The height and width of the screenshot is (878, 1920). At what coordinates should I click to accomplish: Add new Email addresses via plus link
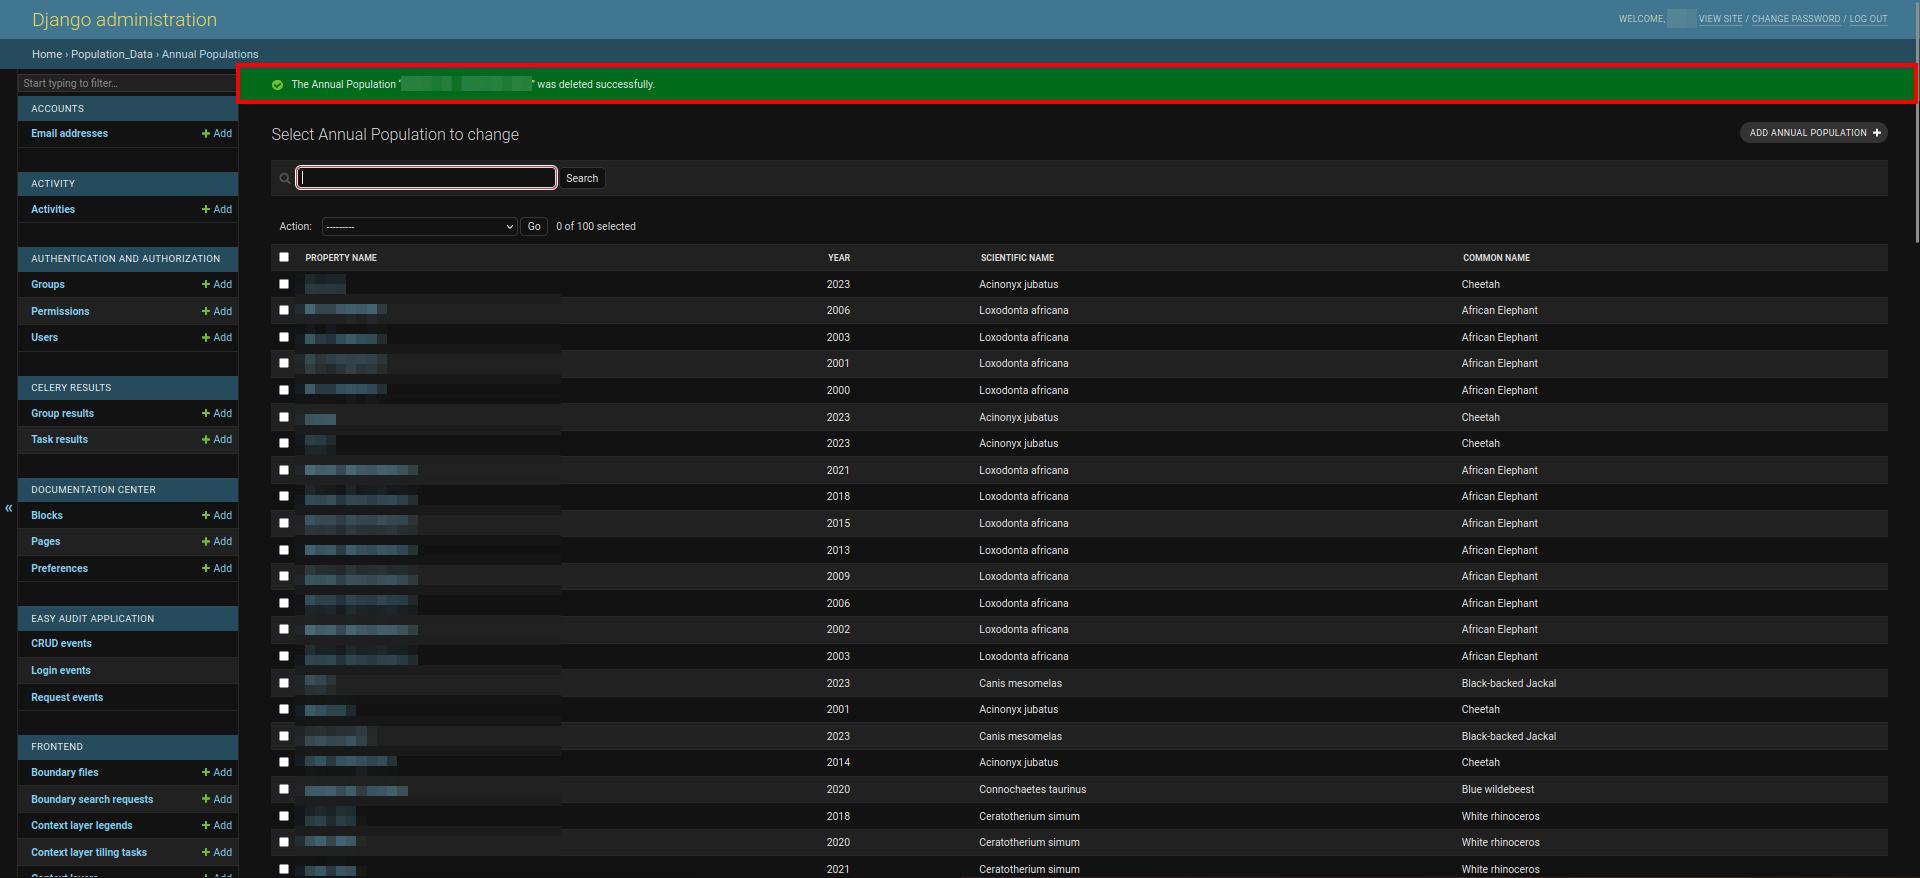point(217,134)
